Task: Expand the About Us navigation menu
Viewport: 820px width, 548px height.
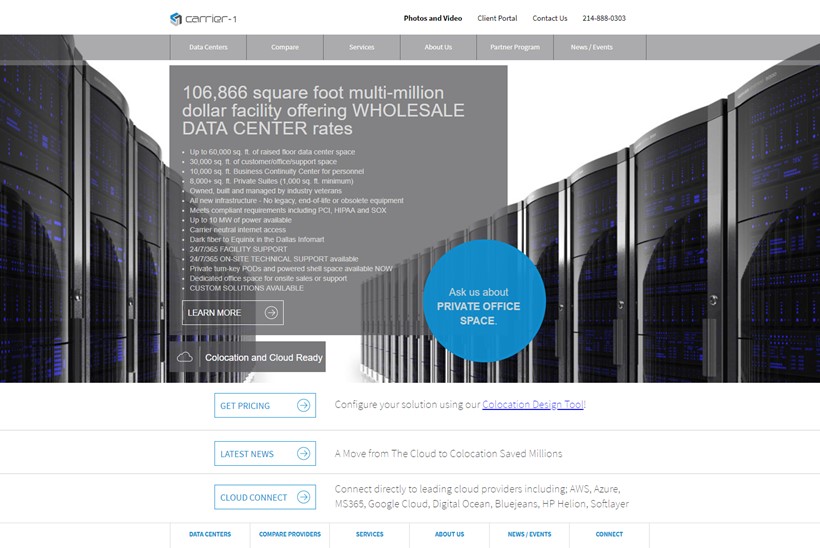Action: [x=438, y=47]
